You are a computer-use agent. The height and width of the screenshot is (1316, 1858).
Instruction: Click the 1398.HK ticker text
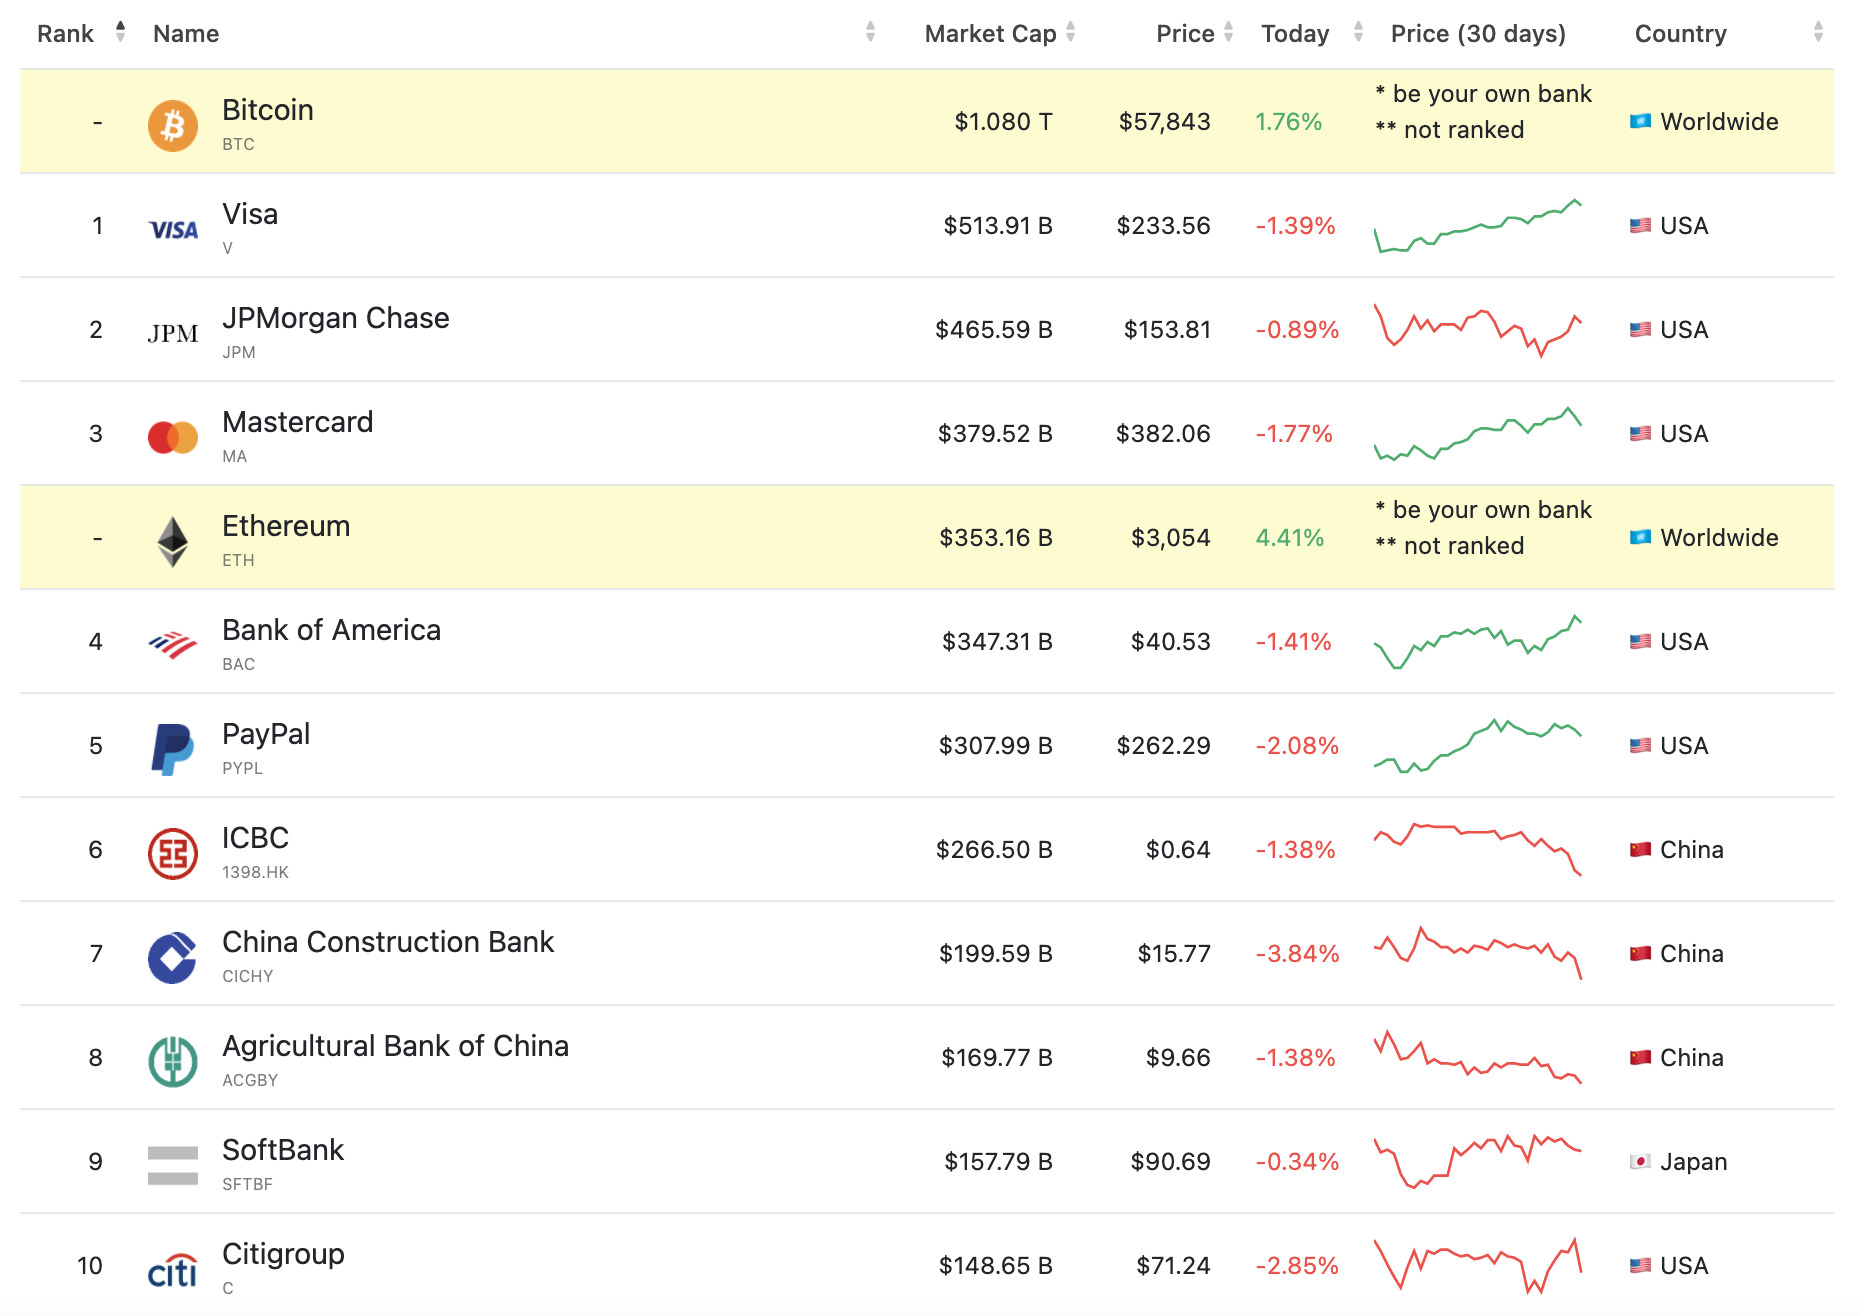(x=255, y=872)
